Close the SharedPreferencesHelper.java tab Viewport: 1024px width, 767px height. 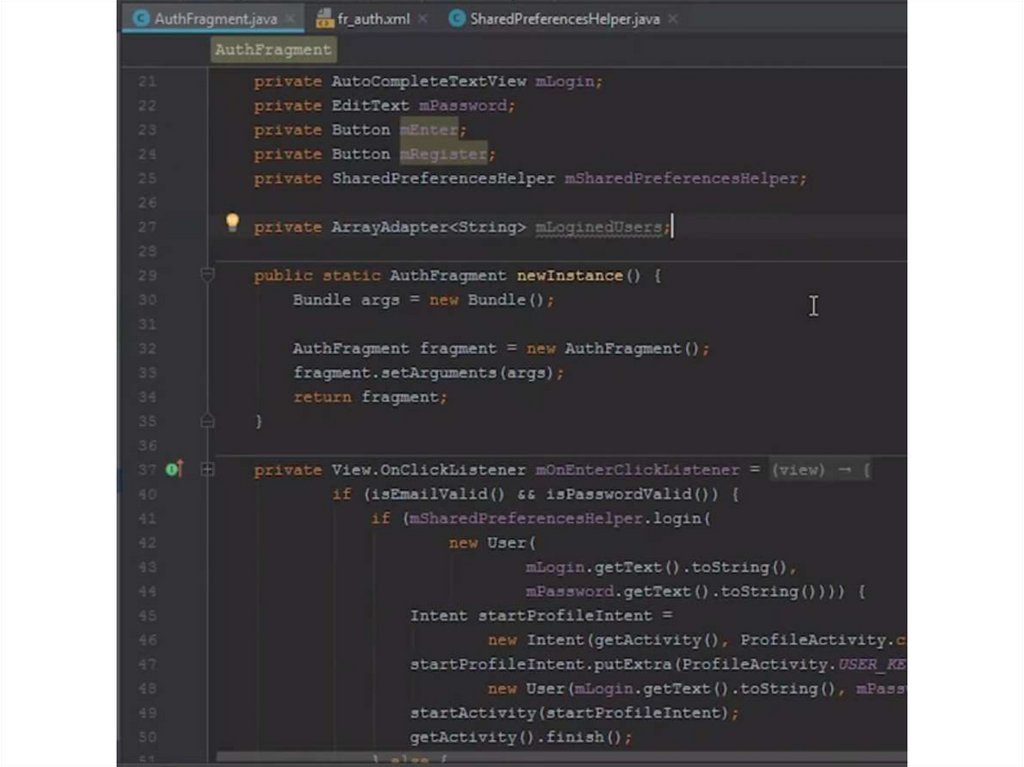(x=672, y=19)
